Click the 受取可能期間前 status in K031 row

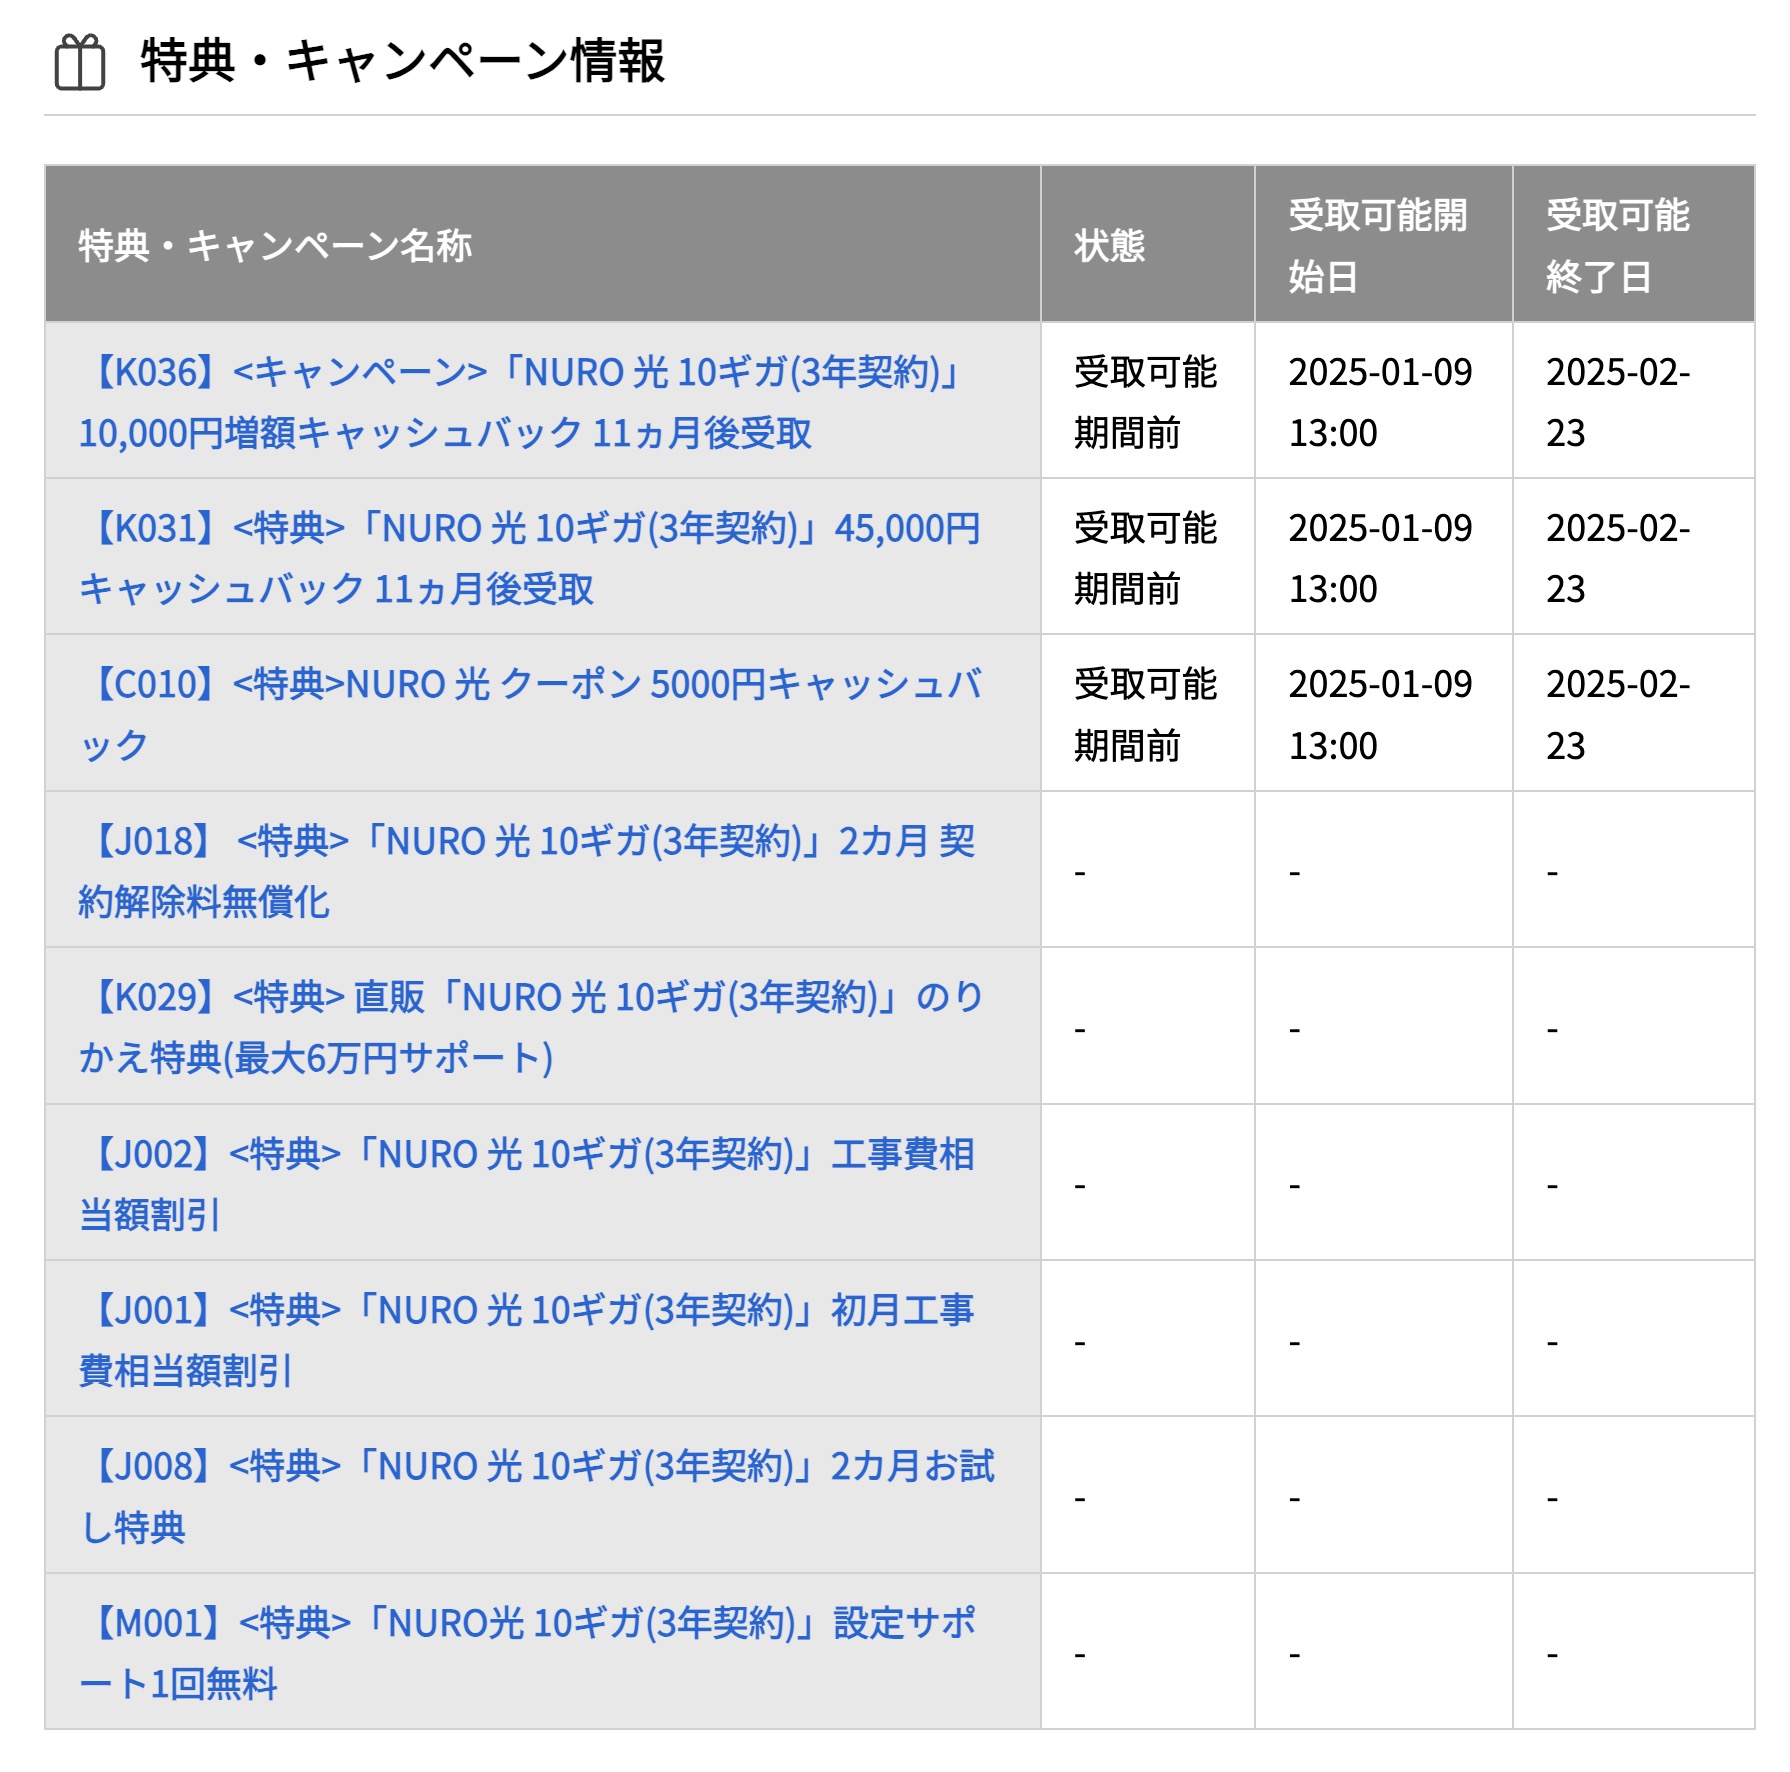click(x=1146, y=558)
